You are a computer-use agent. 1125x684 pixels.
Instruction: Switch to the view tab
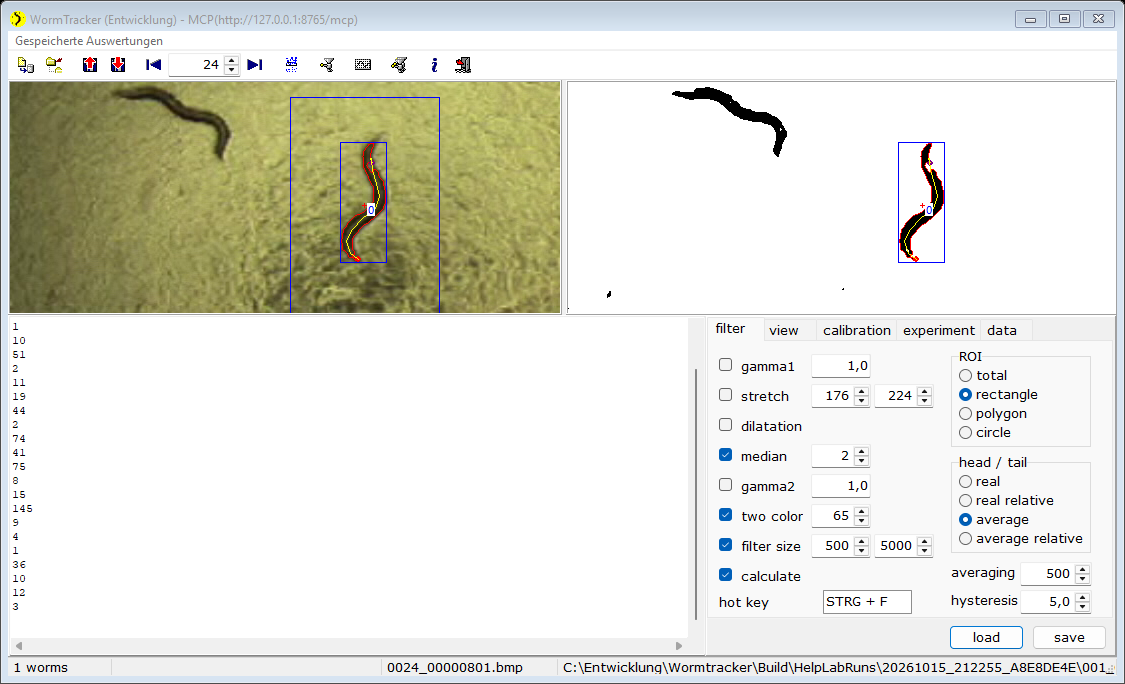(x=783, y=330)
